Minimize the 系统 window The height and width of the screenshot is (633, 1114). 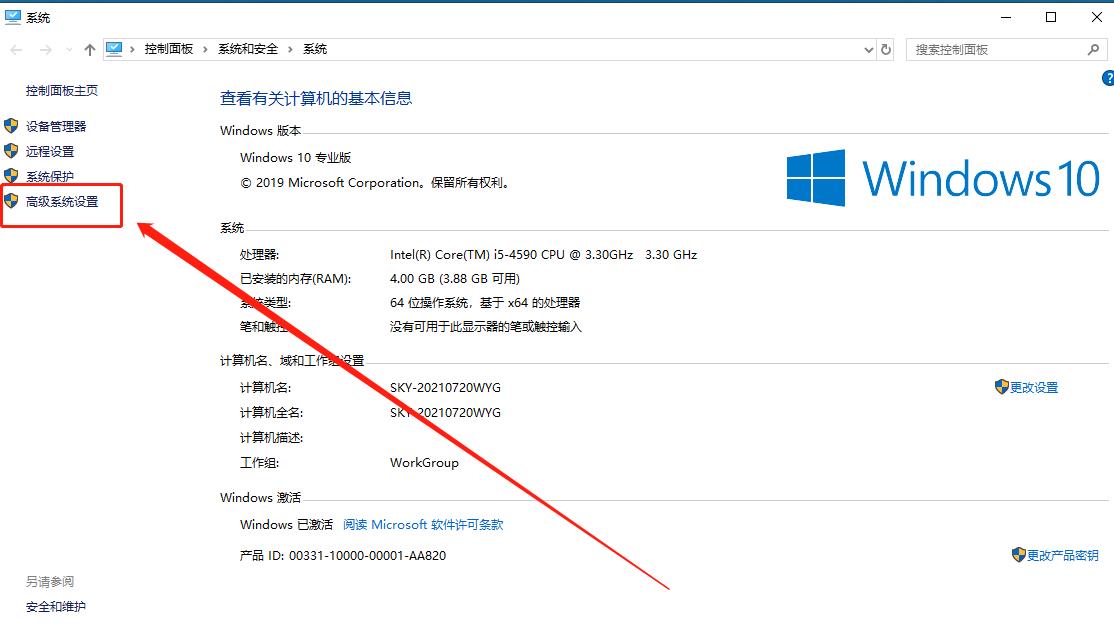1006,17
